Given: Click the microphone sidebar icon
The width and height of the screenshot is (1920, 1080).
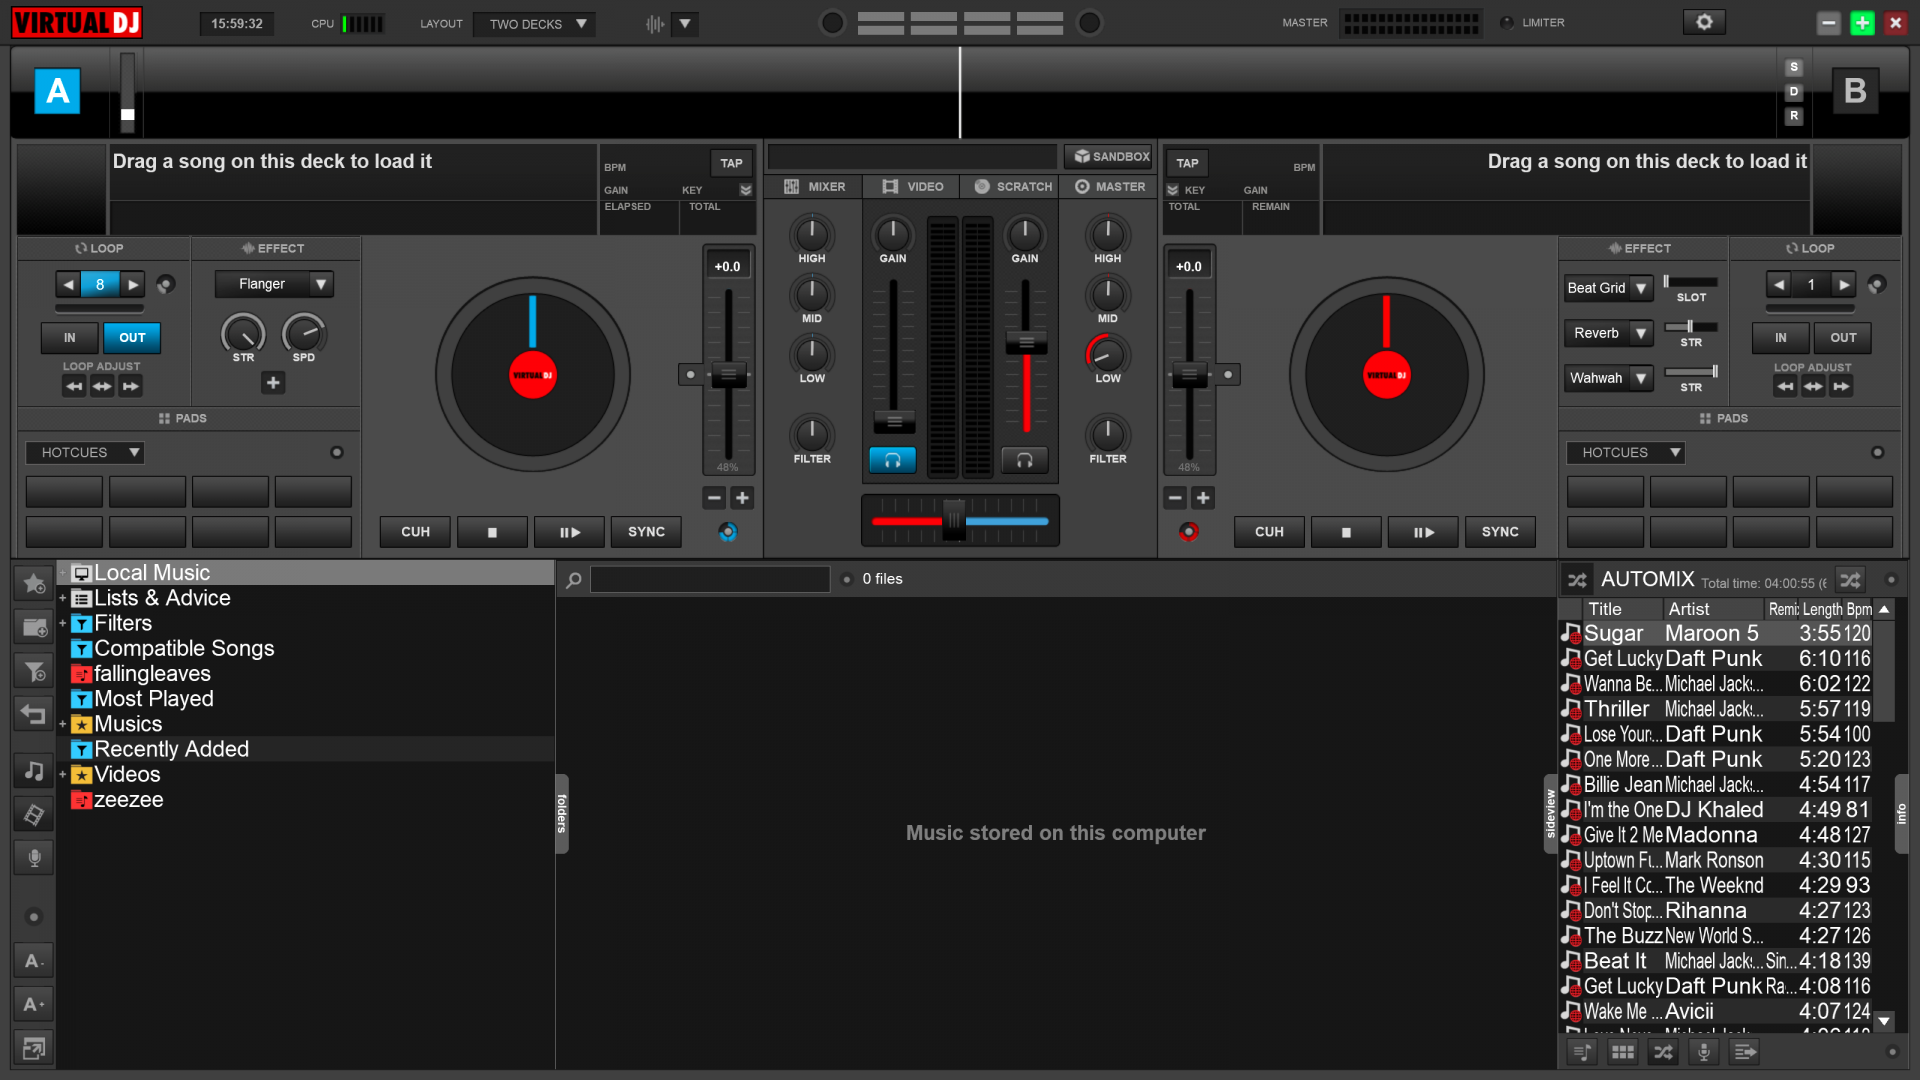Looking at the screenshot, I should pos(34,858).
